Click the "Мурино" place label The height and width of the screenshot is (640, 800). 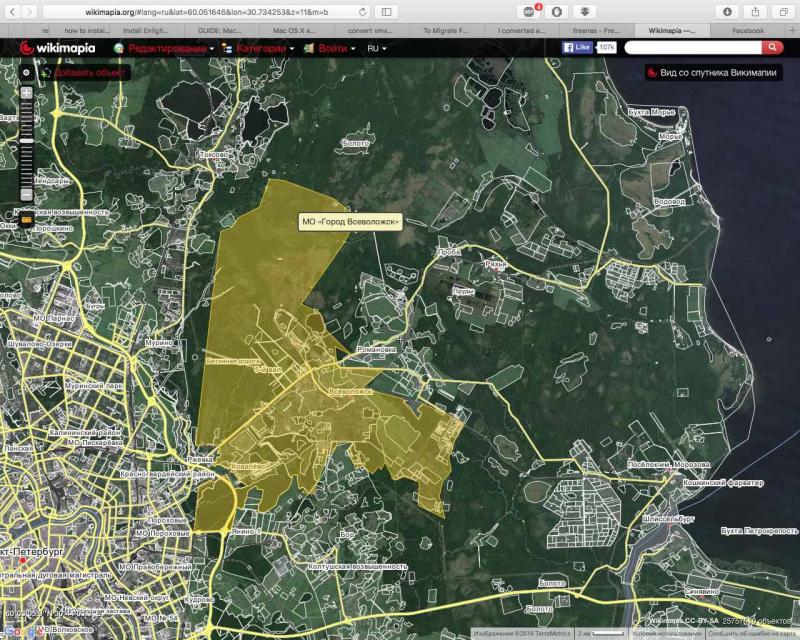(x=159, y=343)
